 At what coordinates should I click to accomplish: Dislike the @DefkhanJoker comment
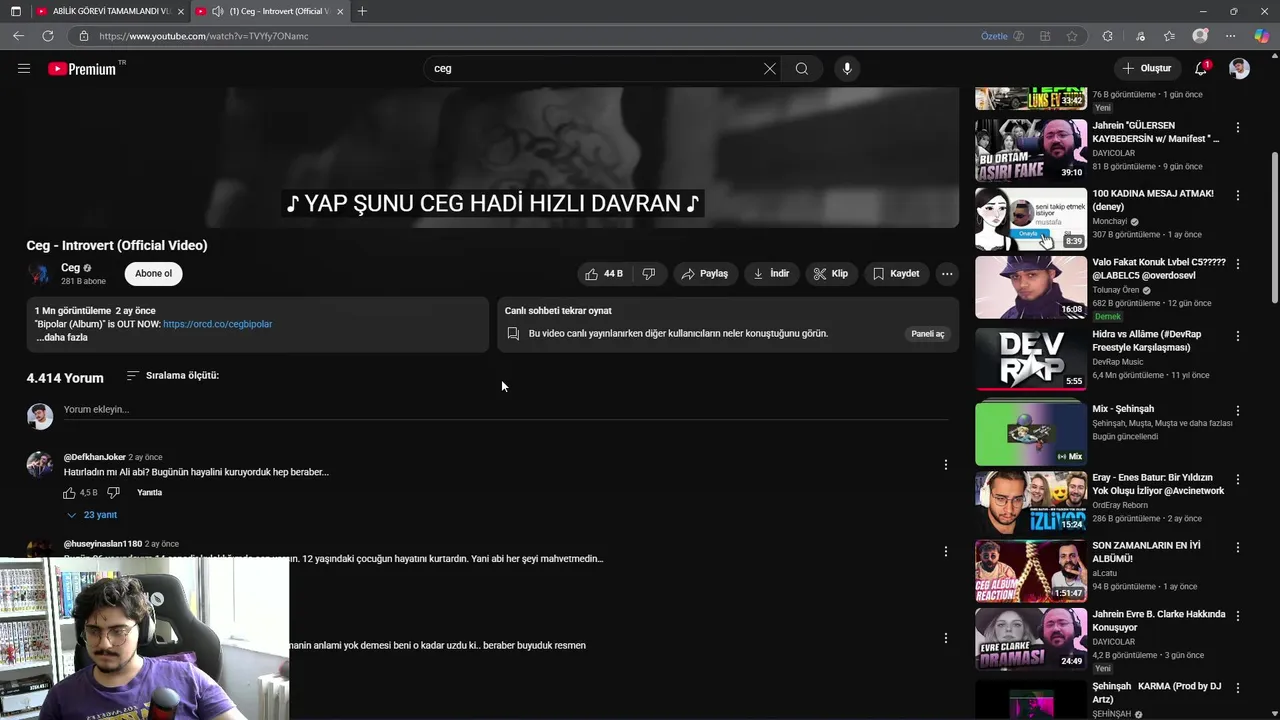[113, 492]
